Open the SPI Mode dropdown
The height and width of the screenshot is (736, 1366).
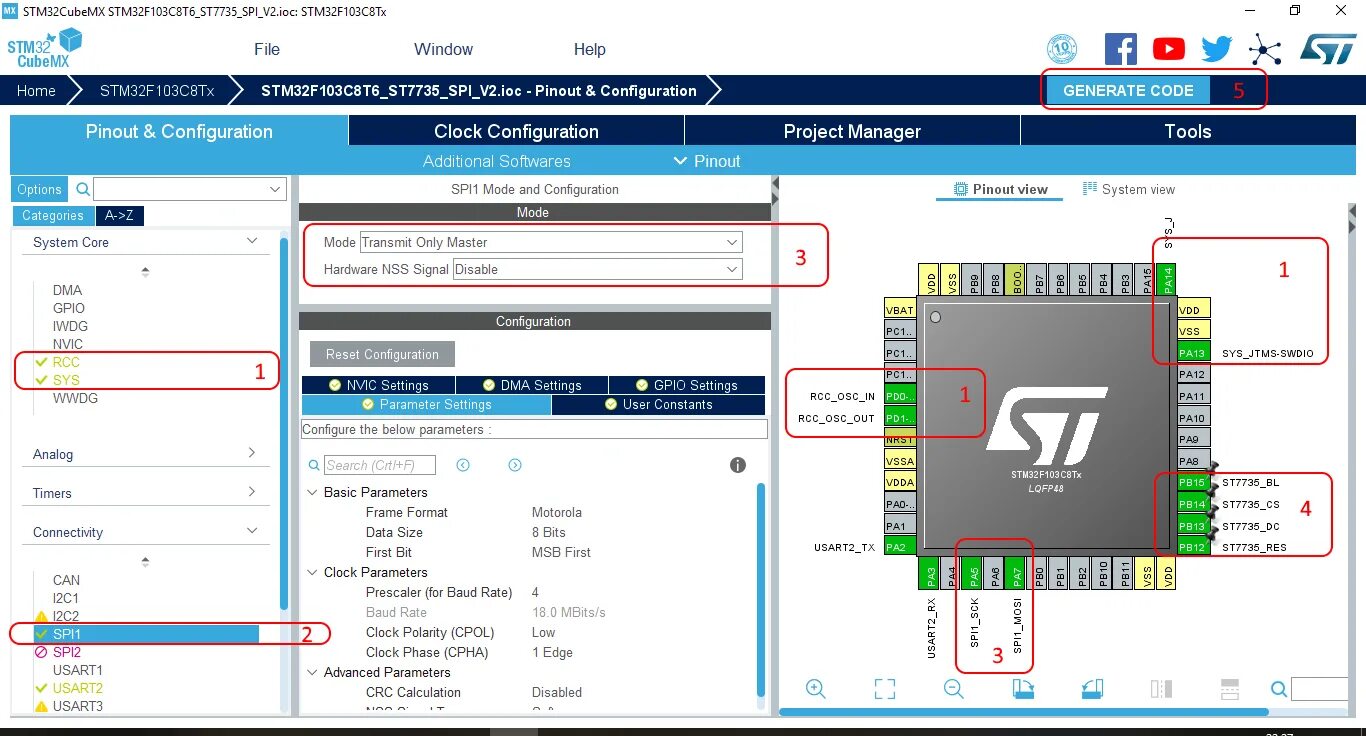coord(551,242)
